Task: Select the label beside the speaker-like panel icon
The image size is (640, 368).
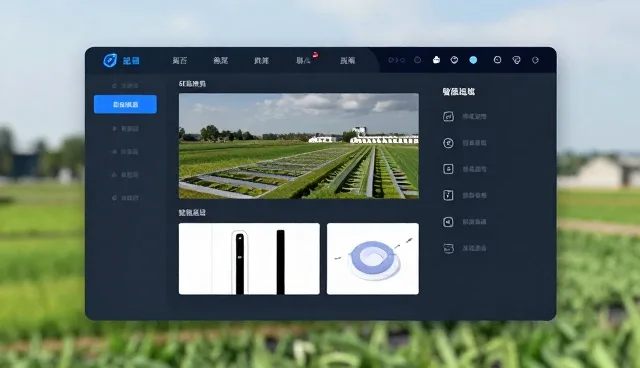Action: 474,222
